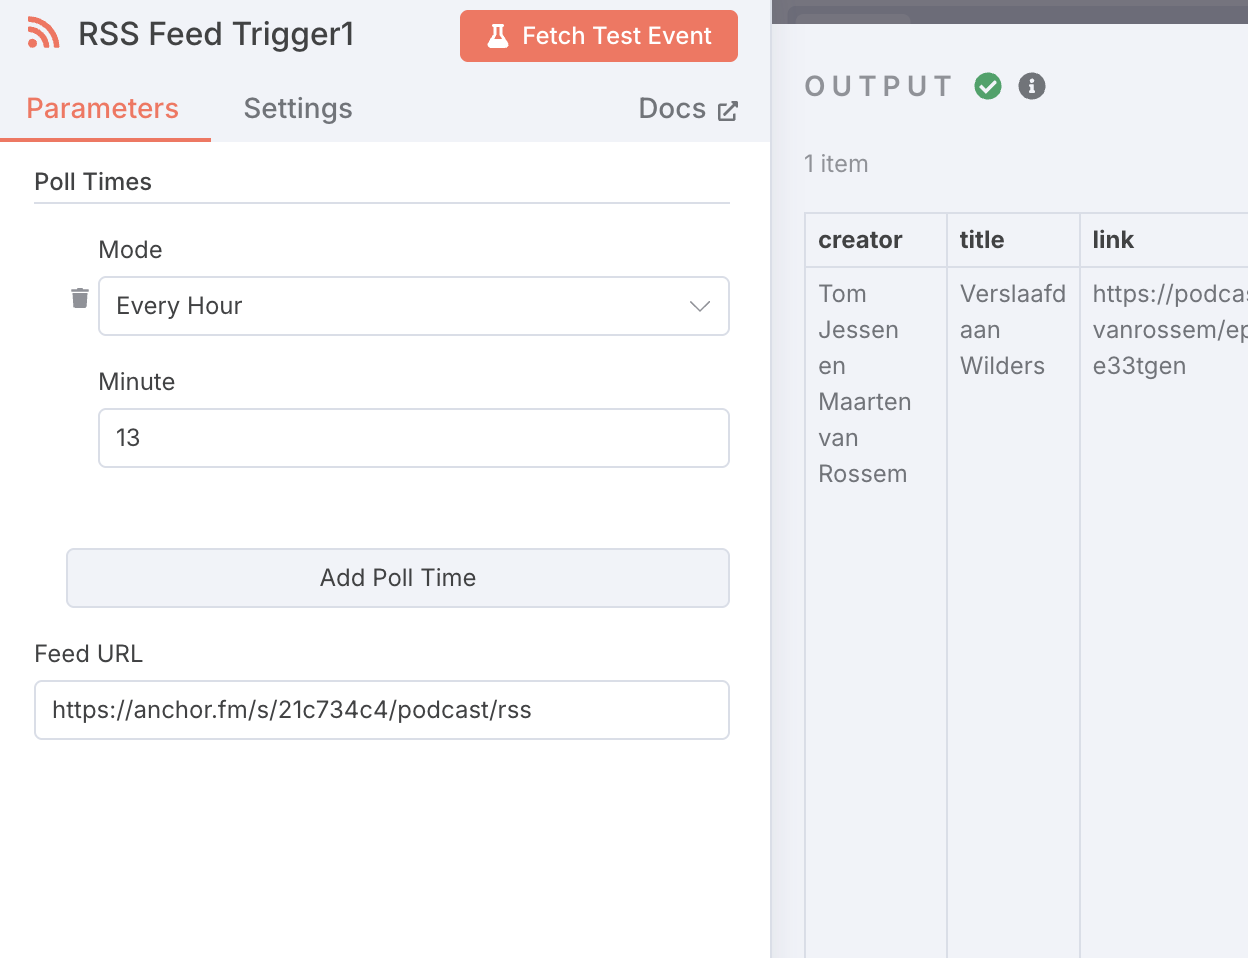This screenshot has width=1248, height=958.
Task: Click the Add Poll Time button
Action: pos(397,578)
